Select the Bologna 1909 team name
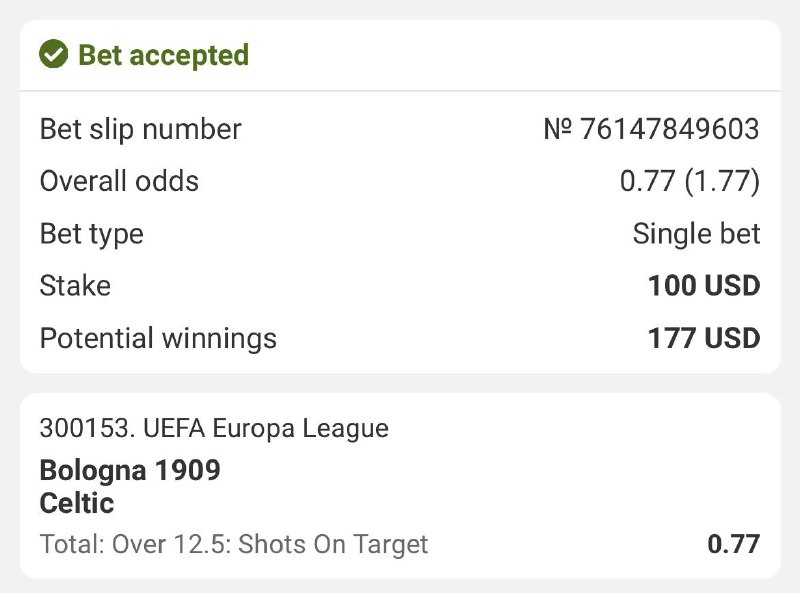 [130, 470]
